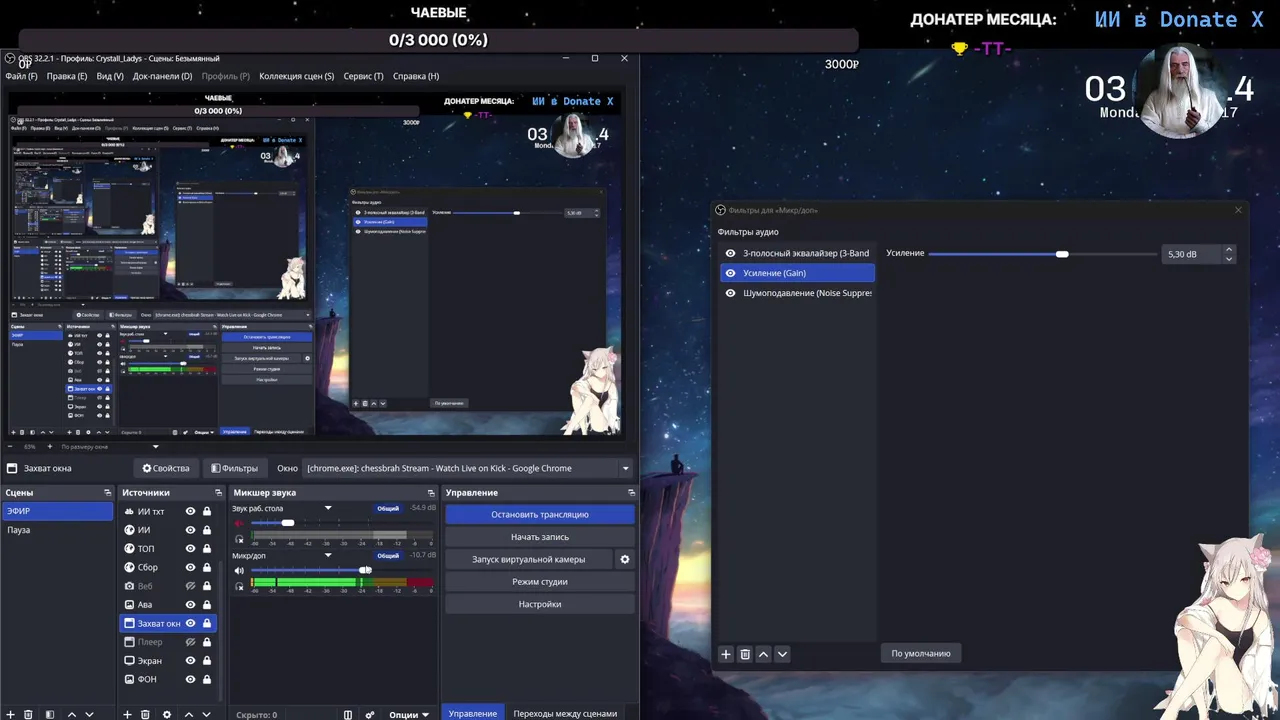Toggle monitoring headphones for Микр/доп

[x=239, y=586]
